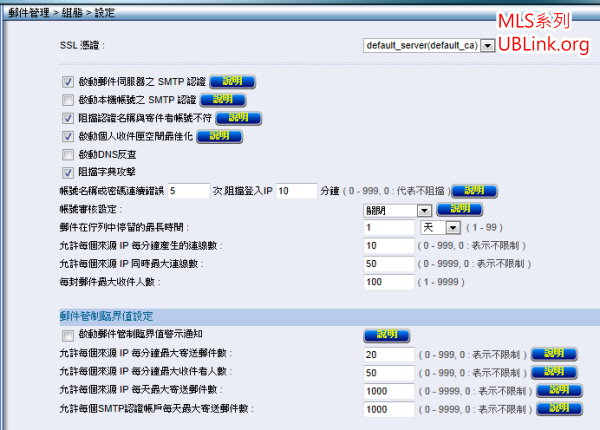Screen dimensions: 600x430
Task: Click the 每封郵件最大收件人數 input field
Action: coord(388,282)
